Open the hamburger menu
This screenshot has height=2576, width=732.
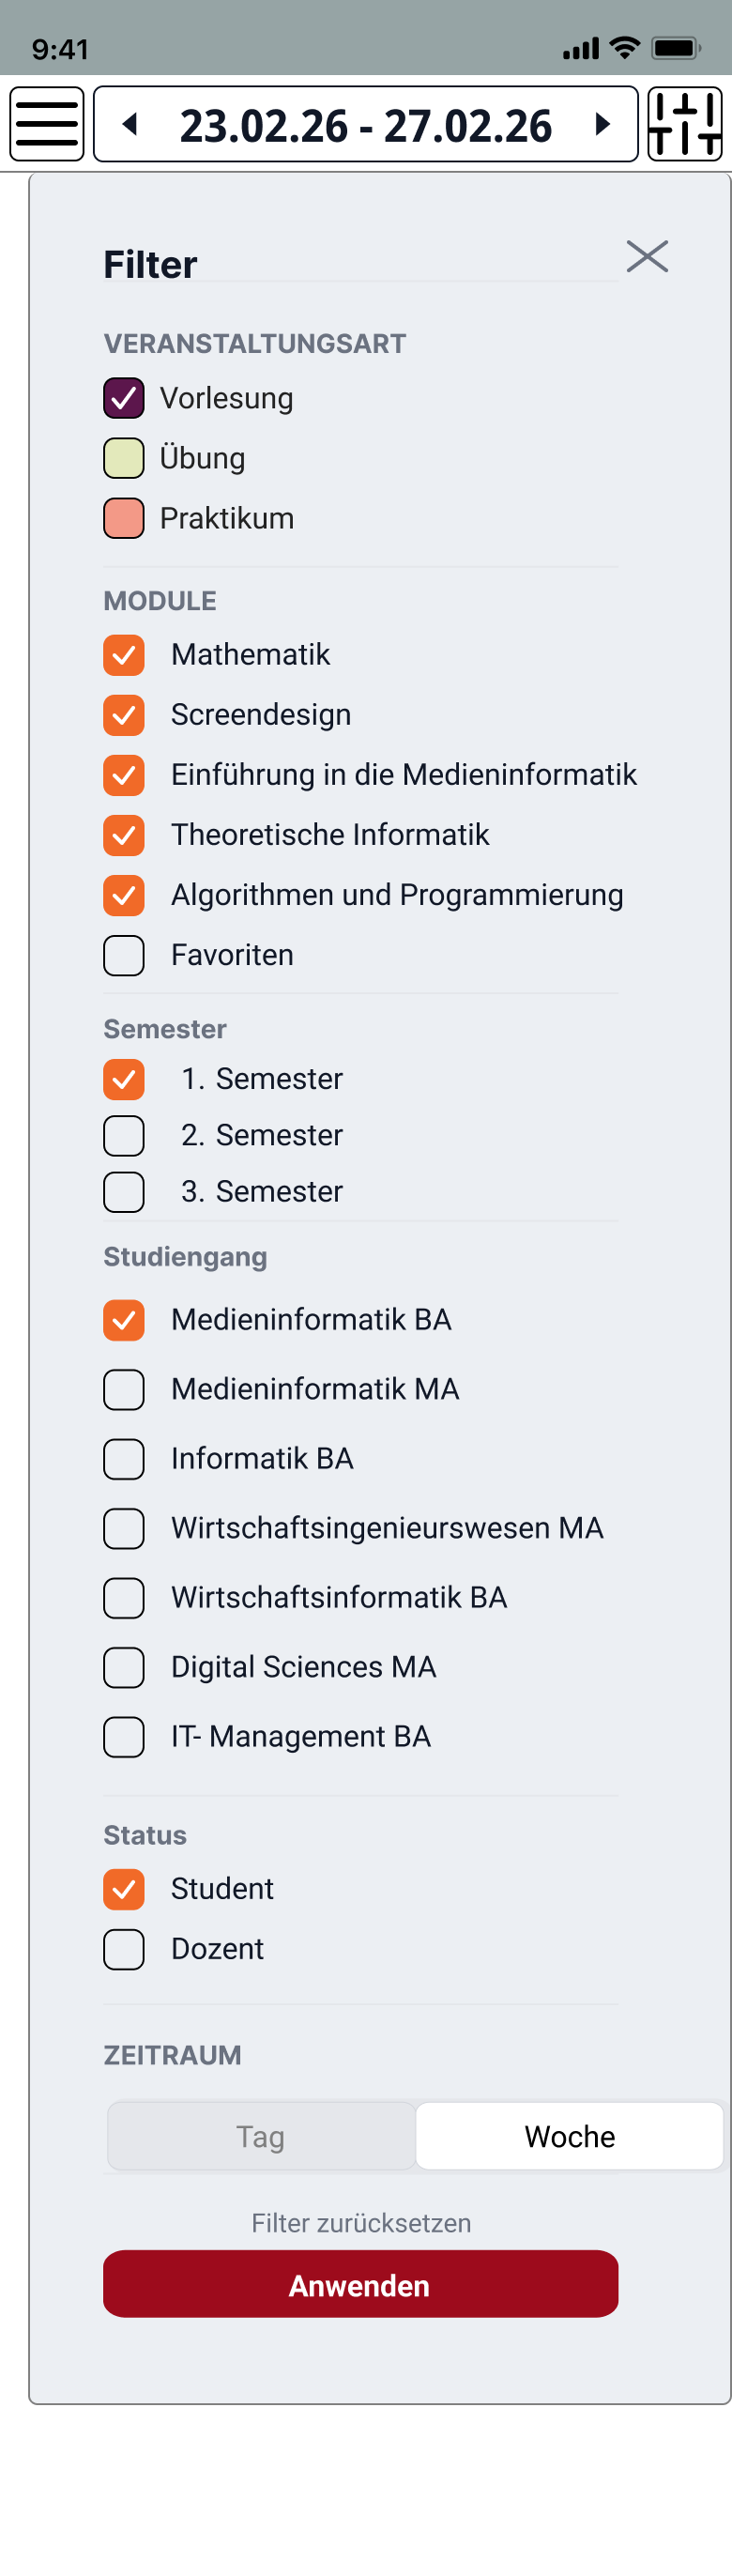47,124
